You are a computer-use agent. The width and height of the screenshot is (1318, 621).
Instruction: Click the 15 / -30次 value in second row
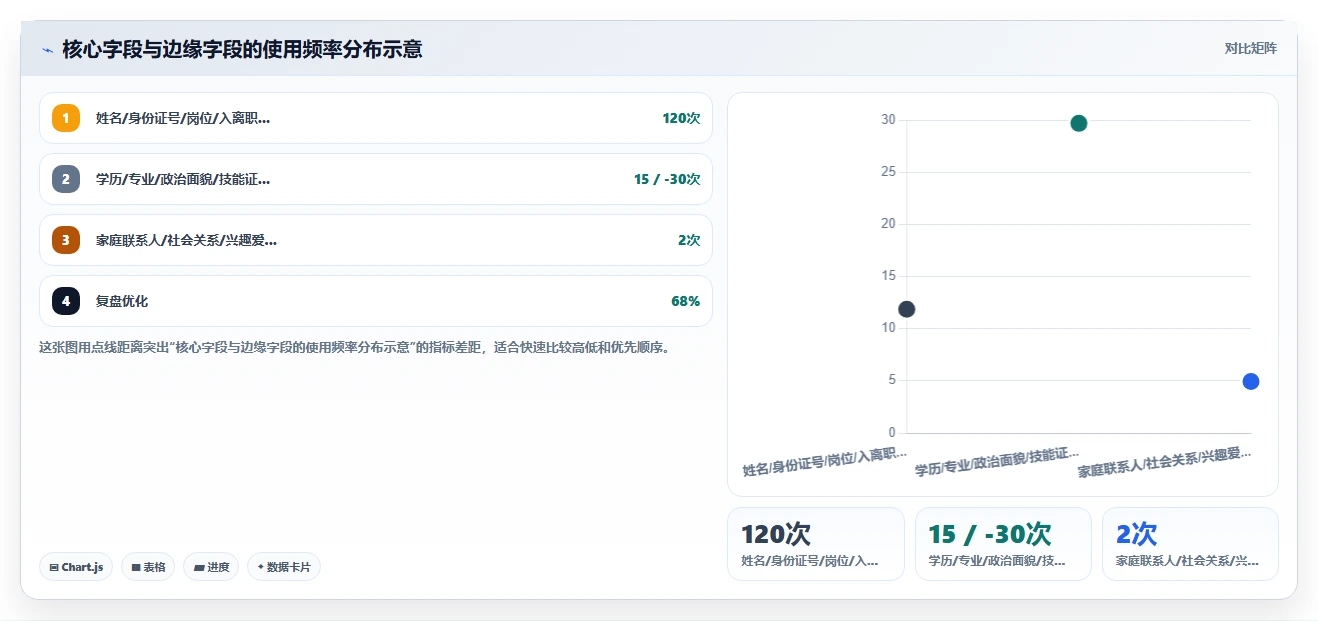pyautogui.click(x=667, y=179)
